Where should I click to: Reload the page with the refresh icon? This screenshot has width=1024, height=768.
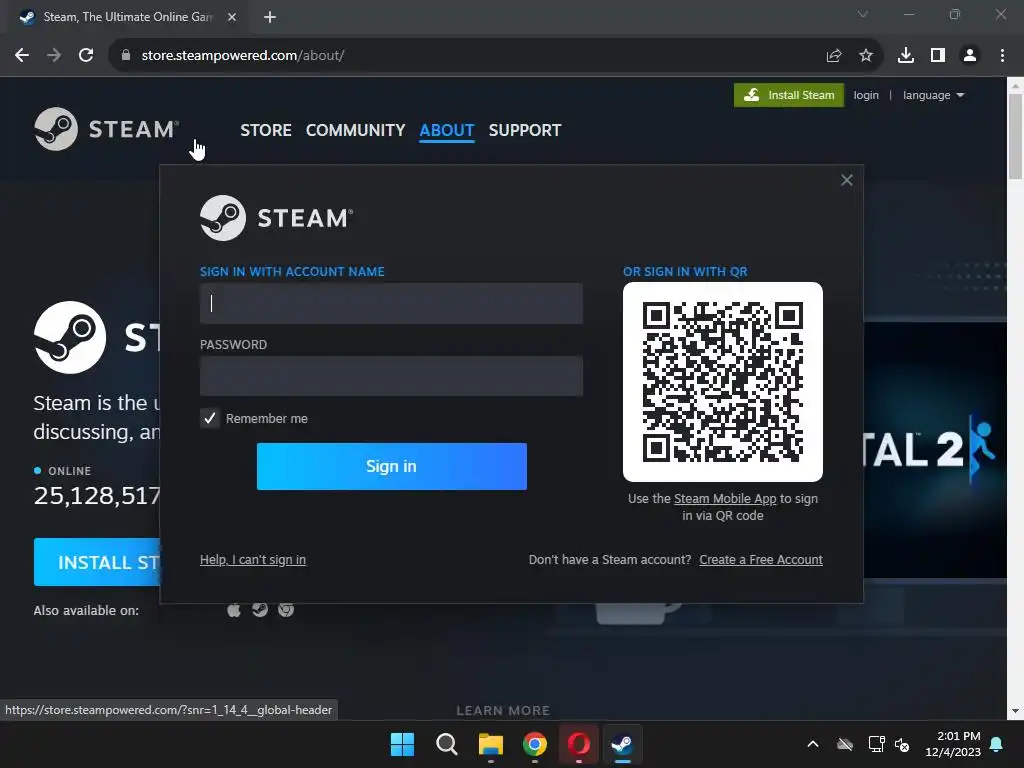coord(86,56)
